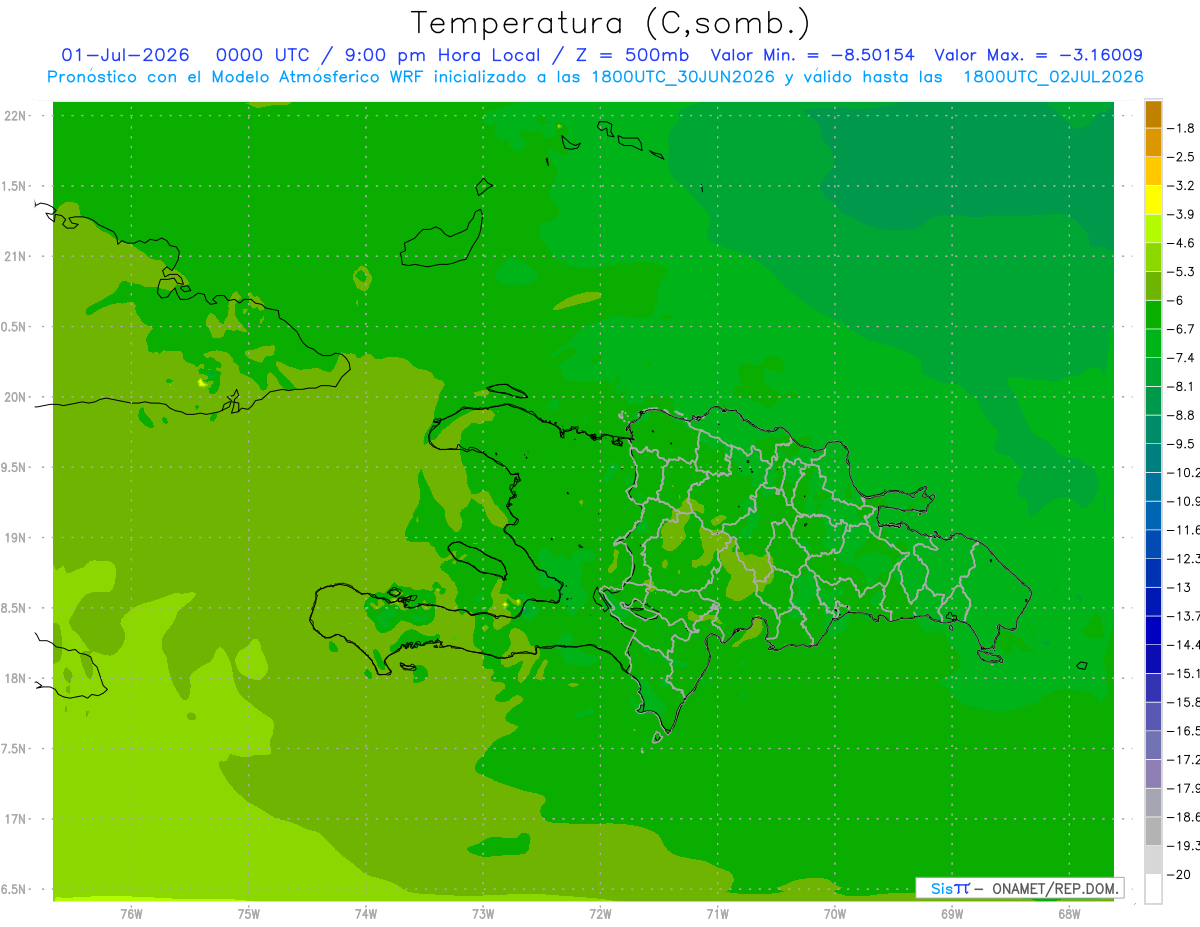Select initialization time "1800UTC_30JUN2026"

(x=682, y=77)
